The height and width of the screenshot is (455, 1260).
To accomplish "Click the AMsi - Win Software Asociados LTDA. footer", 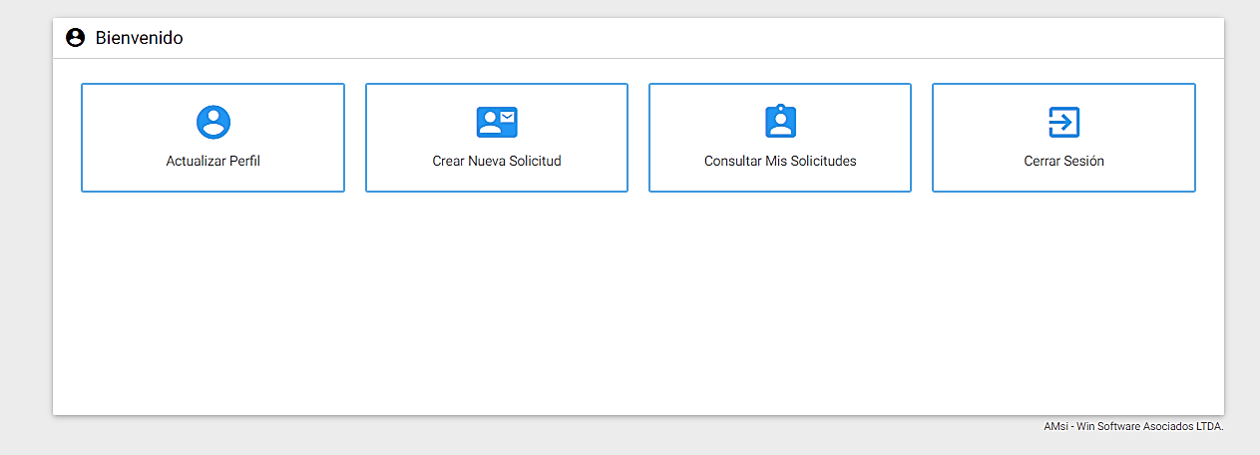I will tap(1134, 426).
